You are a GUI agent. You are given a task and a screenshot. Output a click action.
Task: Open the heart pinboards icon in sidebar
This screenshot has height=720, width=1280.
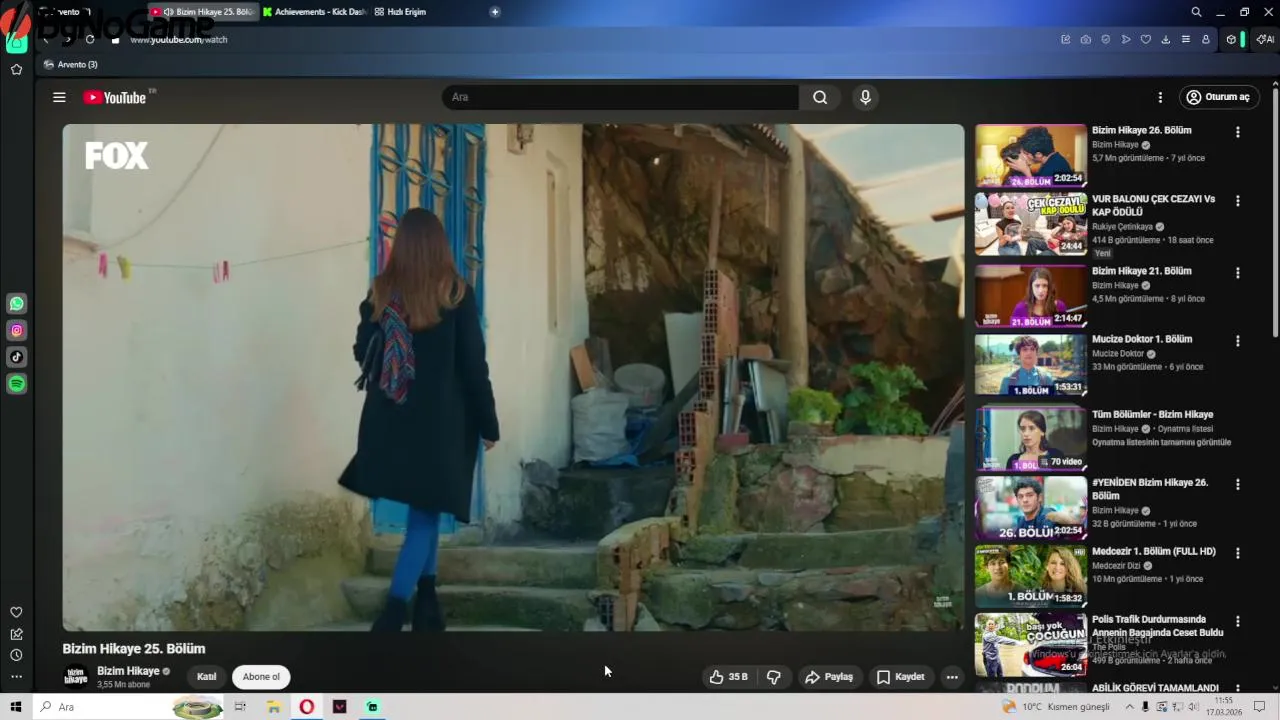point(16,612)
